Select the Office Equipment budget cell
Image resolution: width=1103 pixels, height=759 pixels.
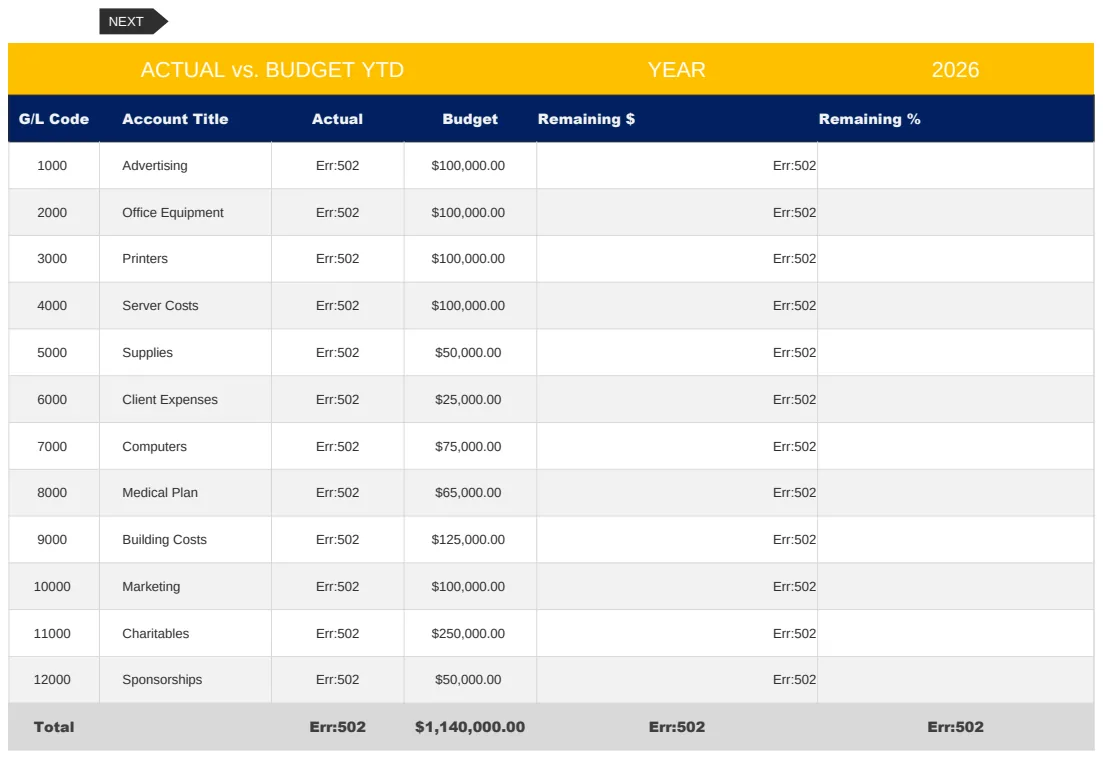coord(470,212)
